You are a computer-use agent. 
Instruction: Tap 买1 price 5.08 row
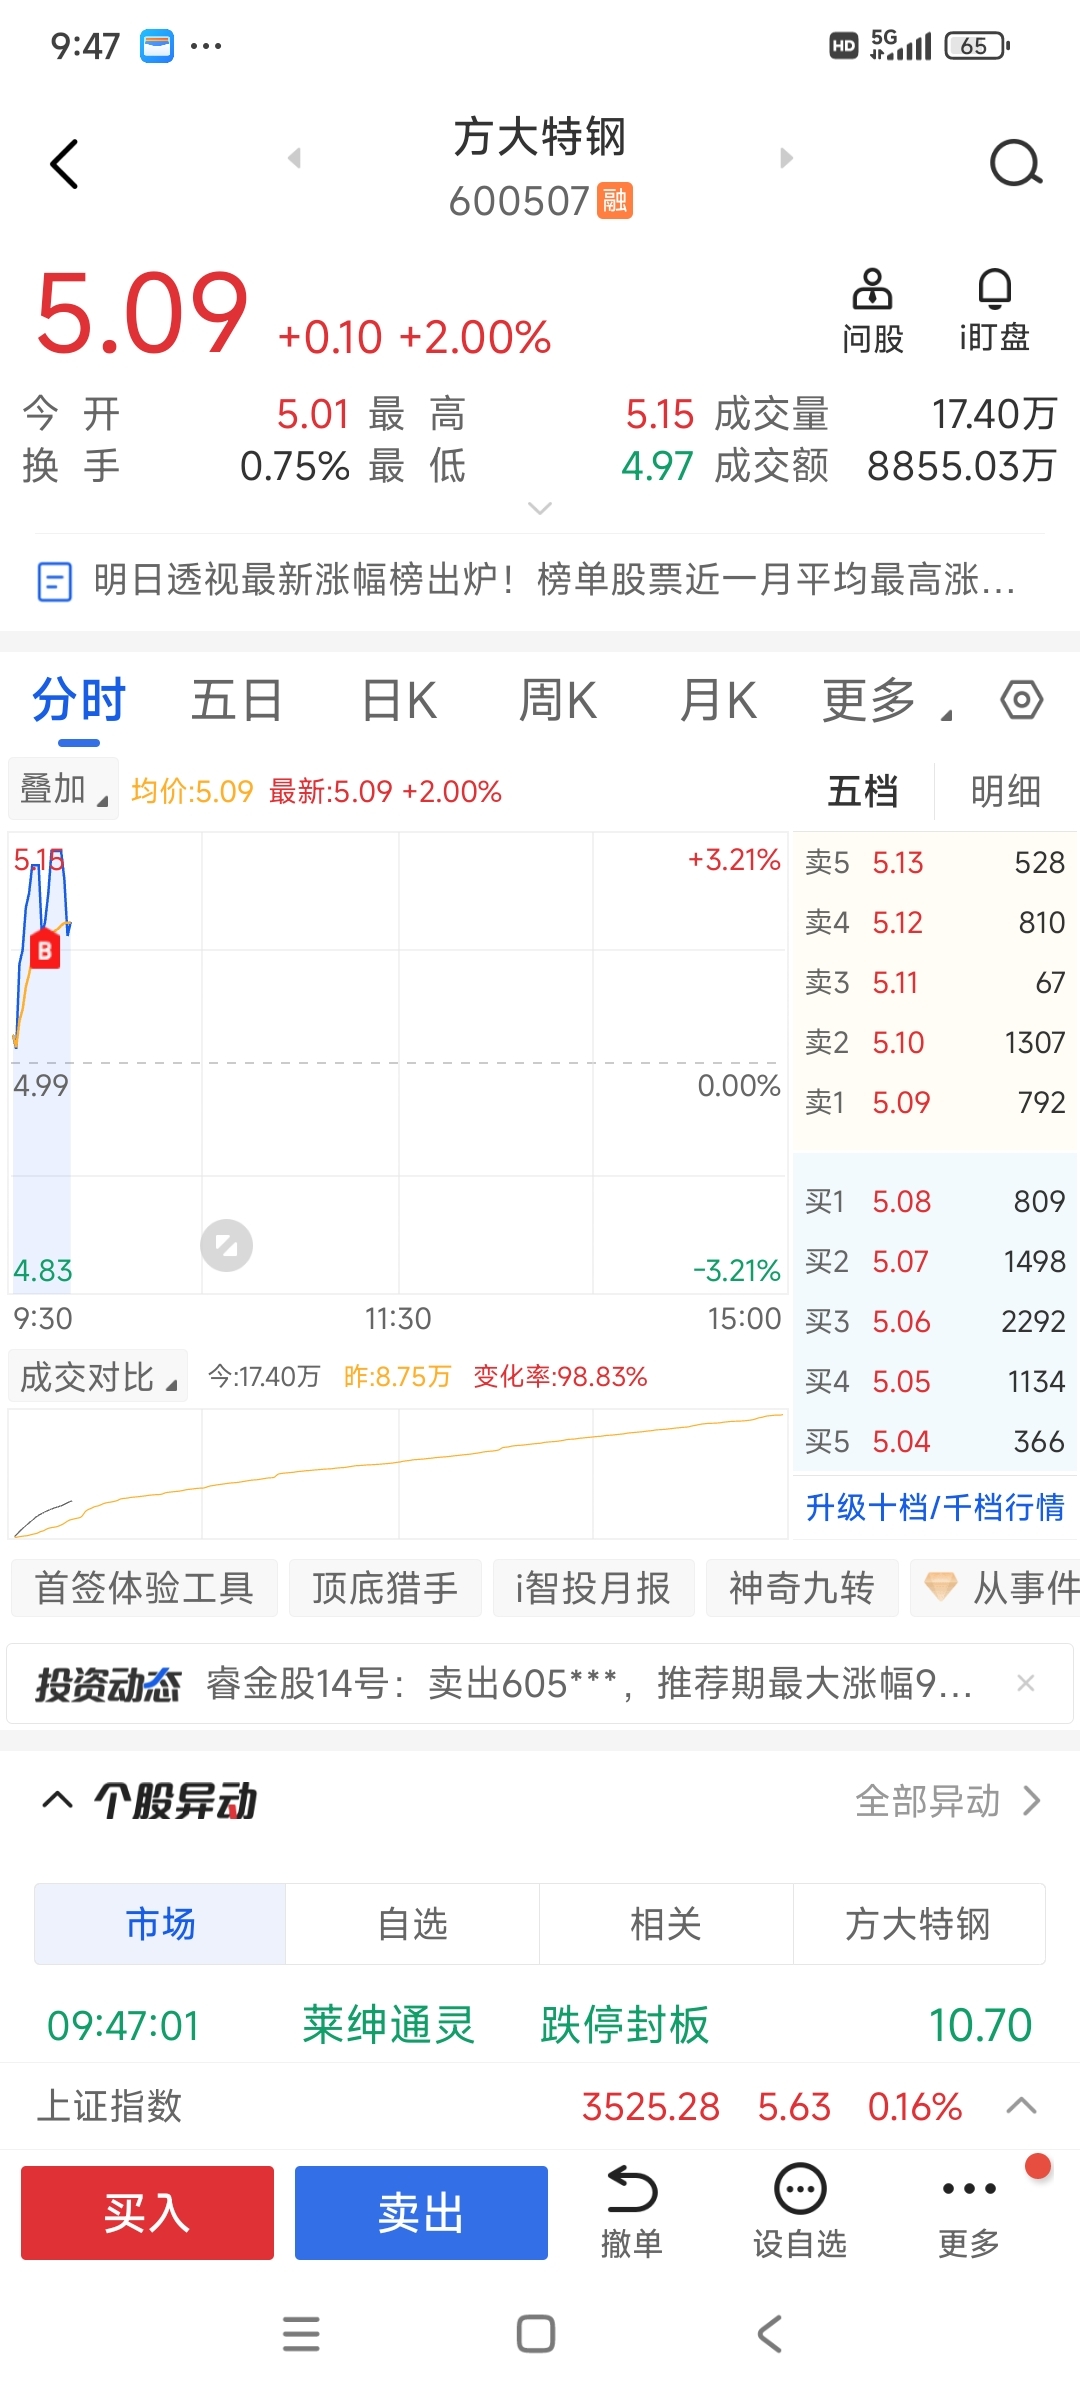pyautogui.click(x=935, y=1201)
